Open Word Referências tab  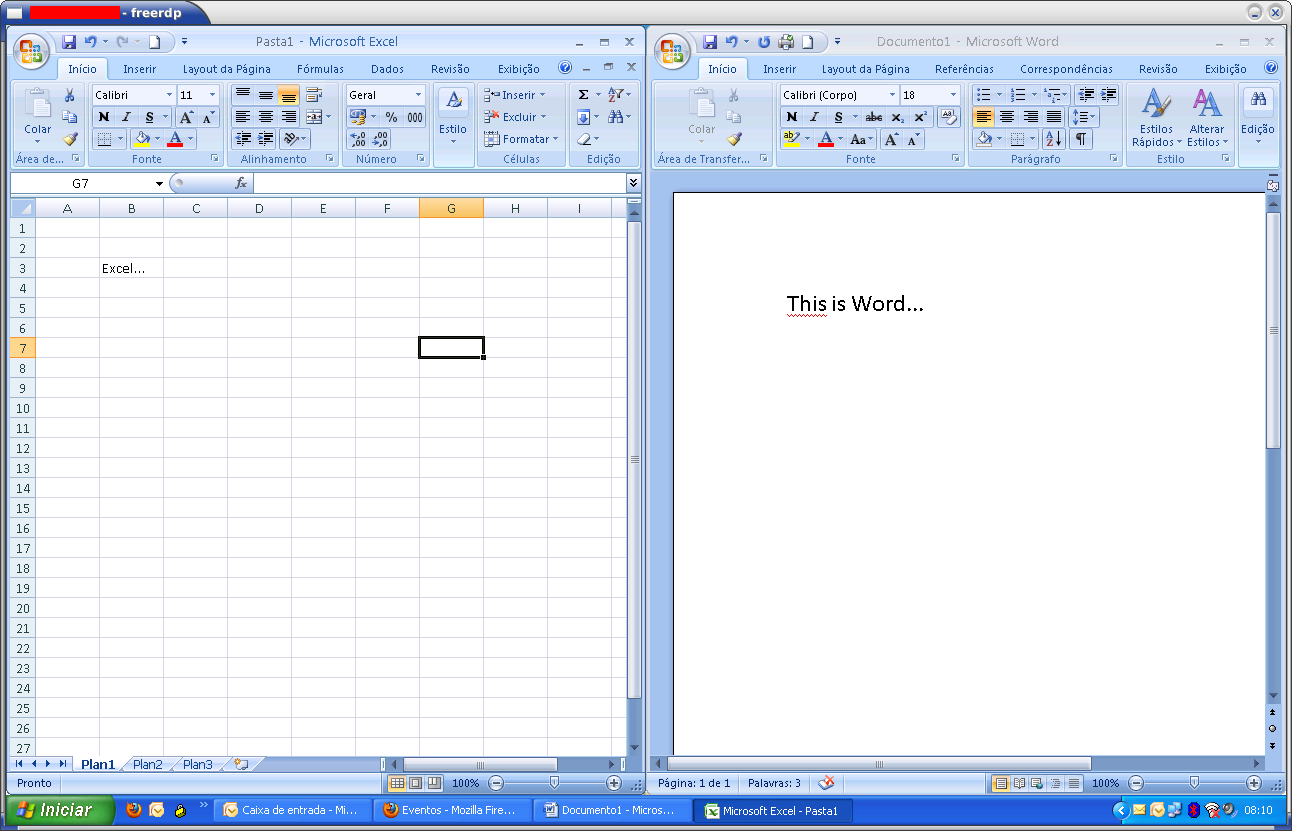964,69
